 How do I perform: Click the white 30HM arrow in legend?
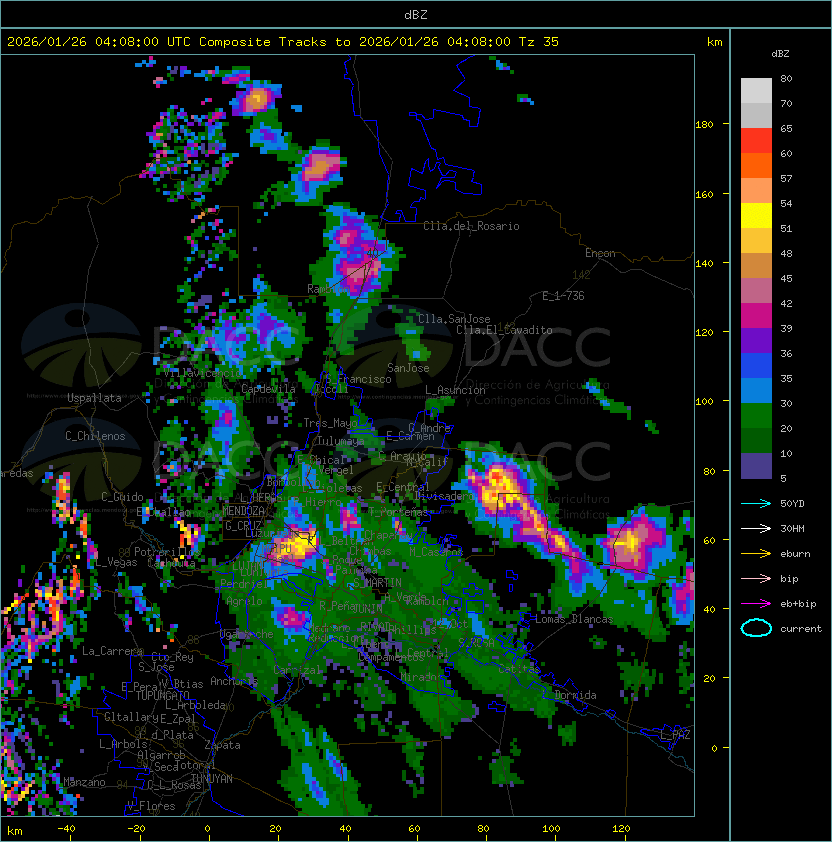point(756,528)
